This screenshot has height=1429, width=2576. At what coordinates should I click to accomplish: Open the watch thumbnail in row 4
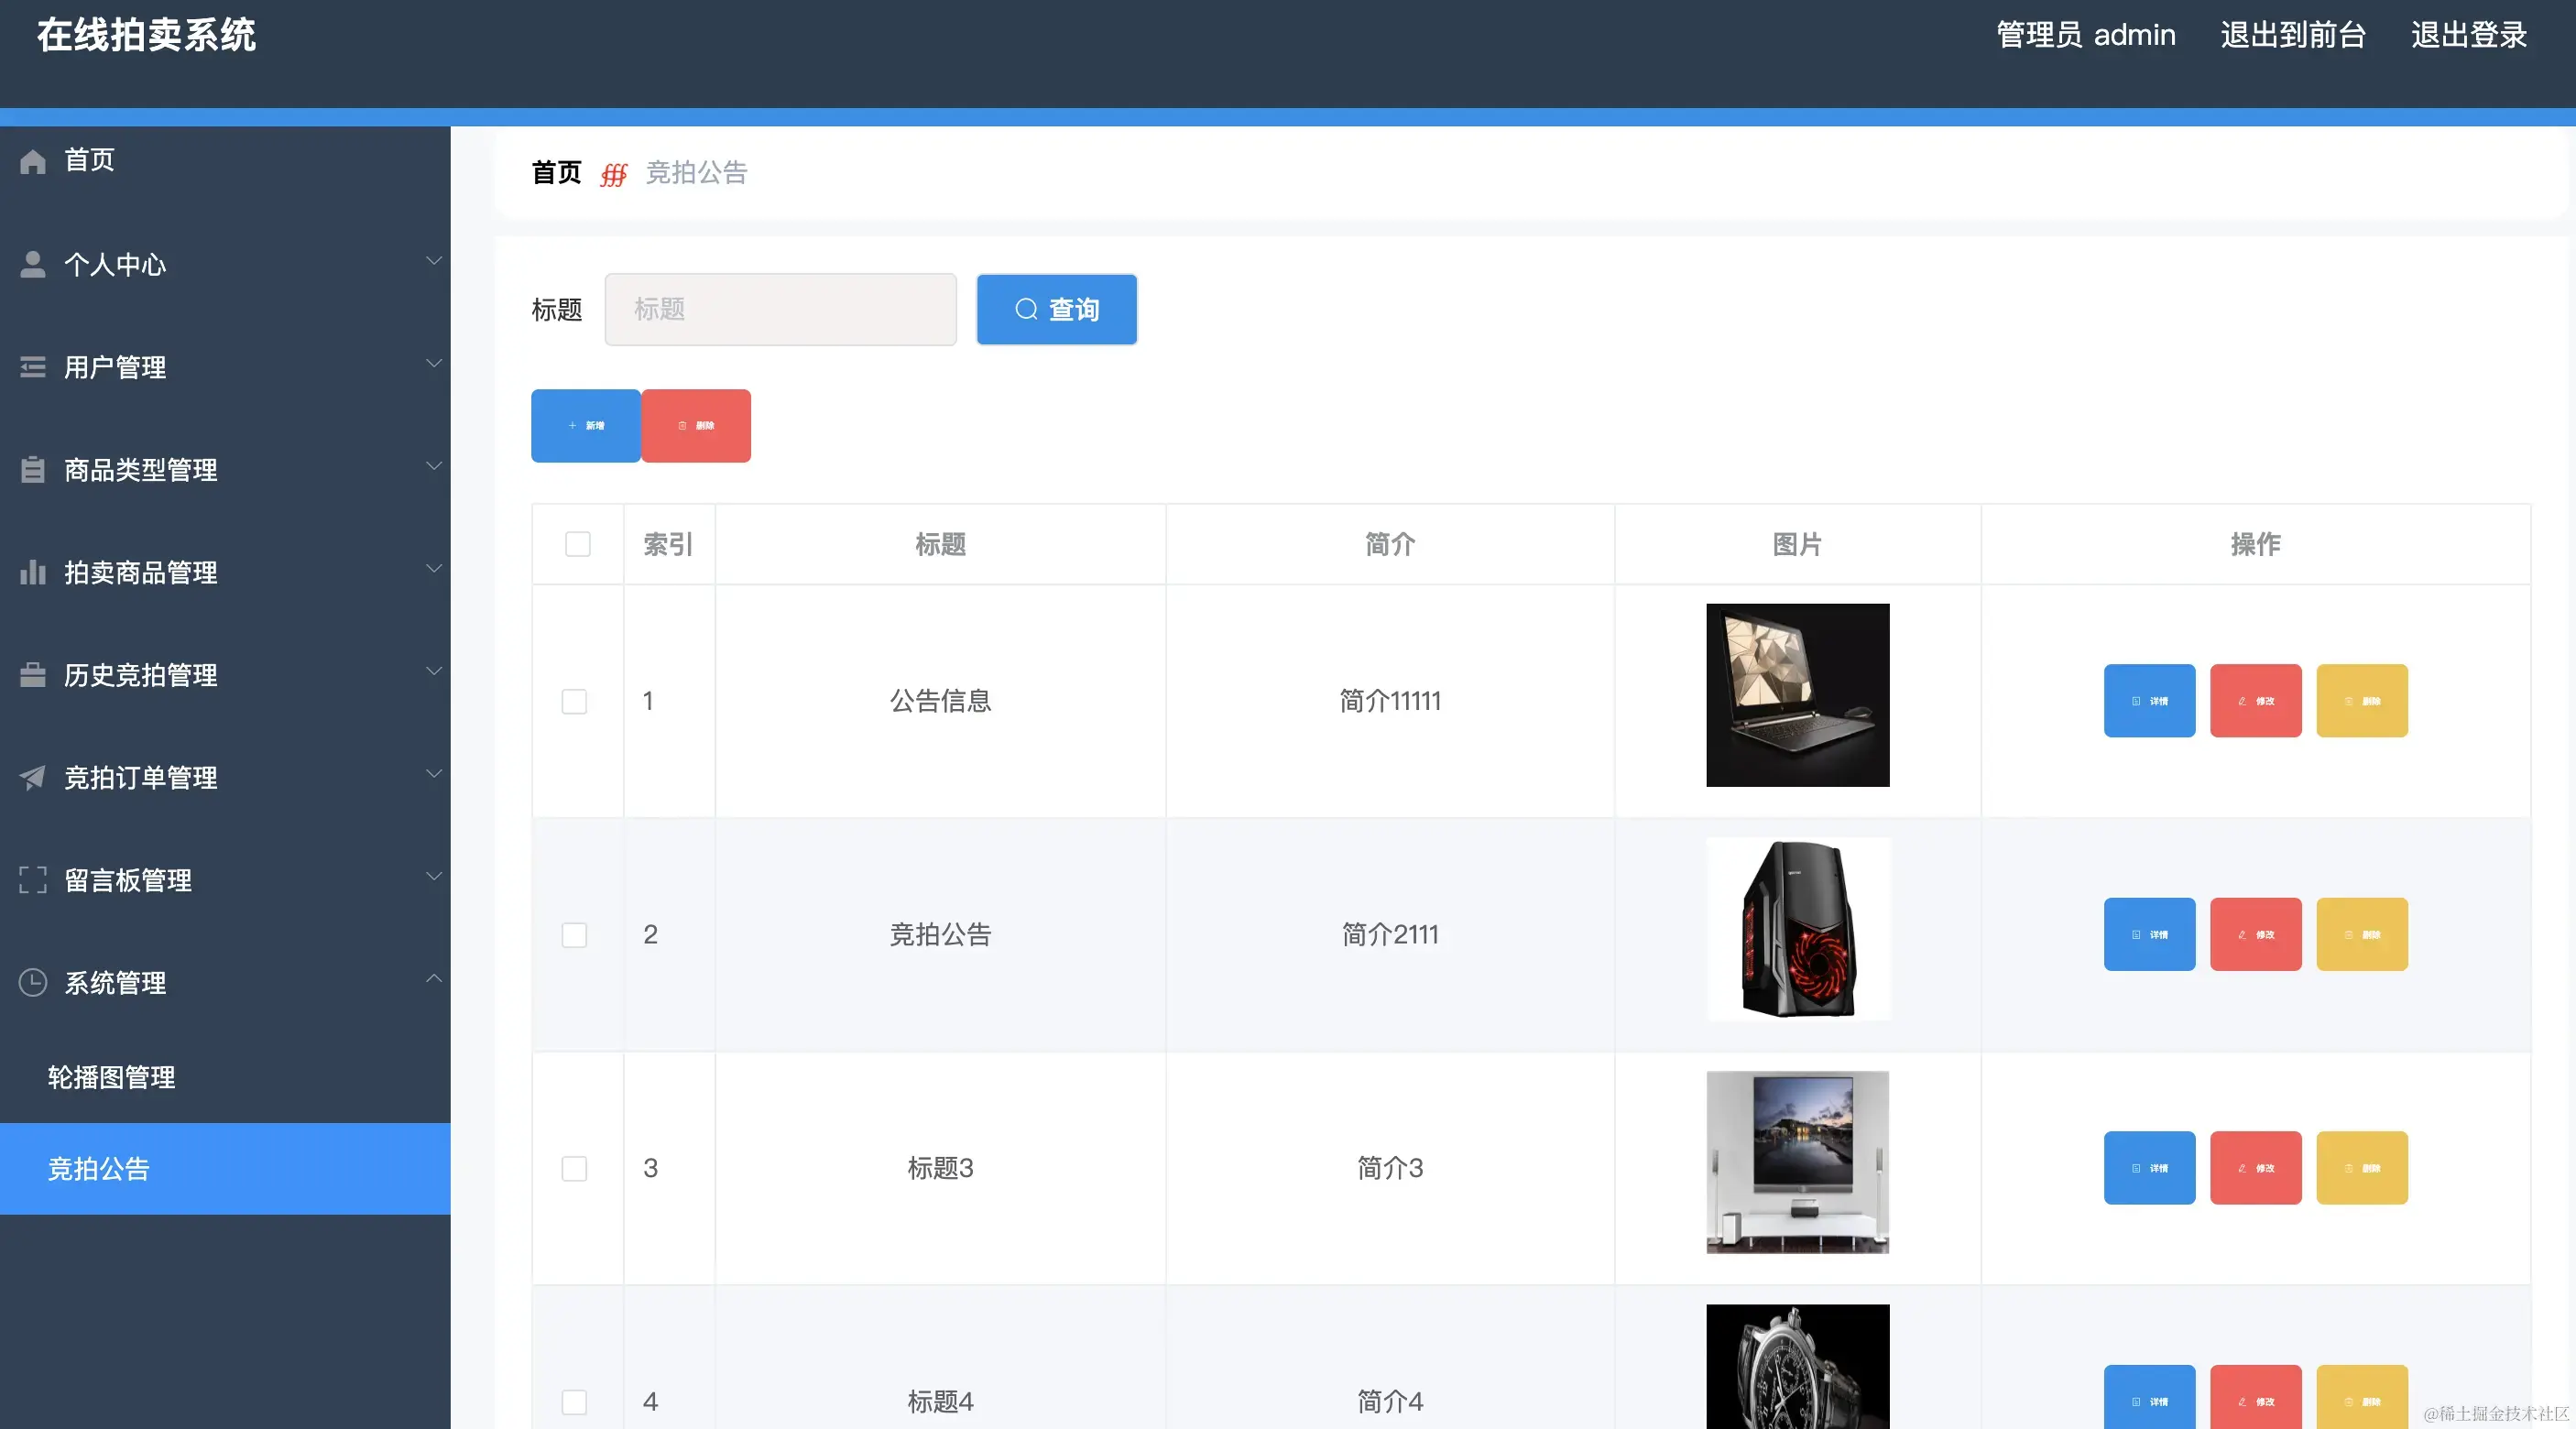1798,1367
